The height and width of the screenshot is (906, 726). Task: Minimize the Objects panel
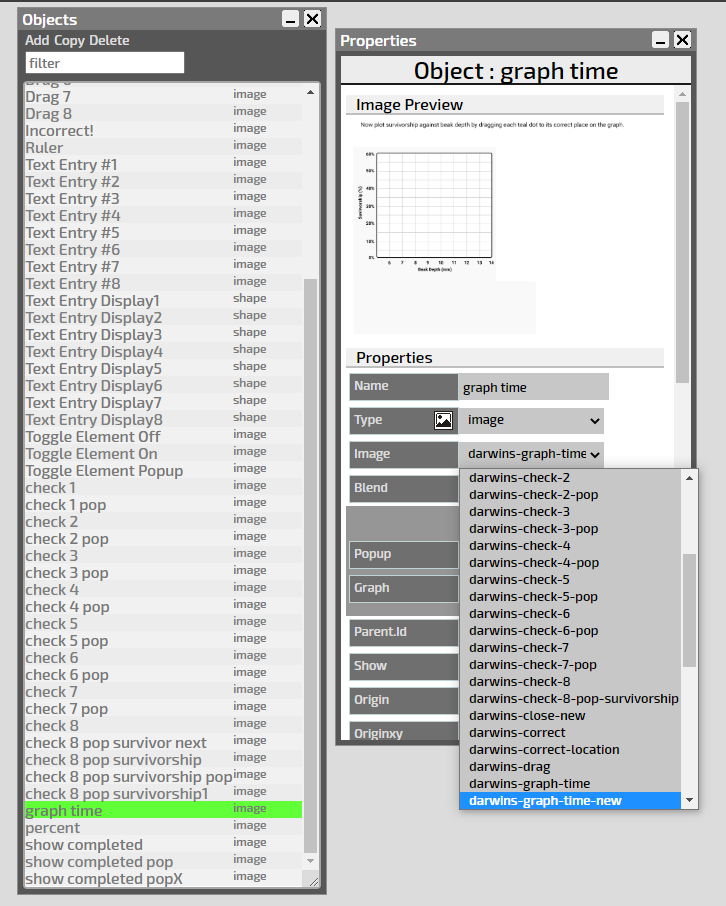[x=291, y=19]
